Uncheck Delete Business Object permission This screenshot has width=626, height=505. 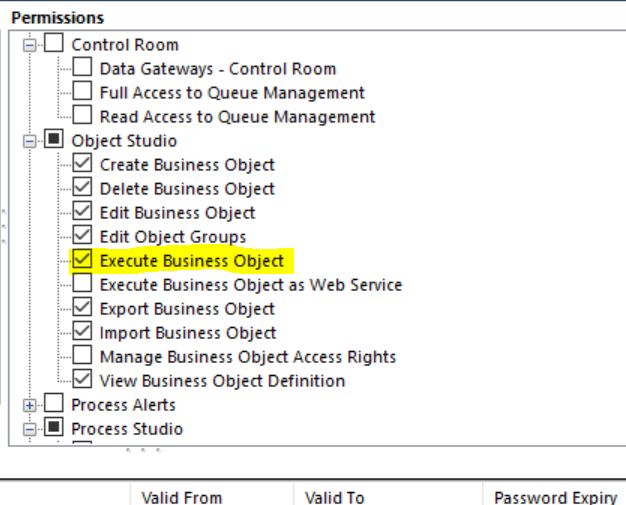tap(82, 189)
